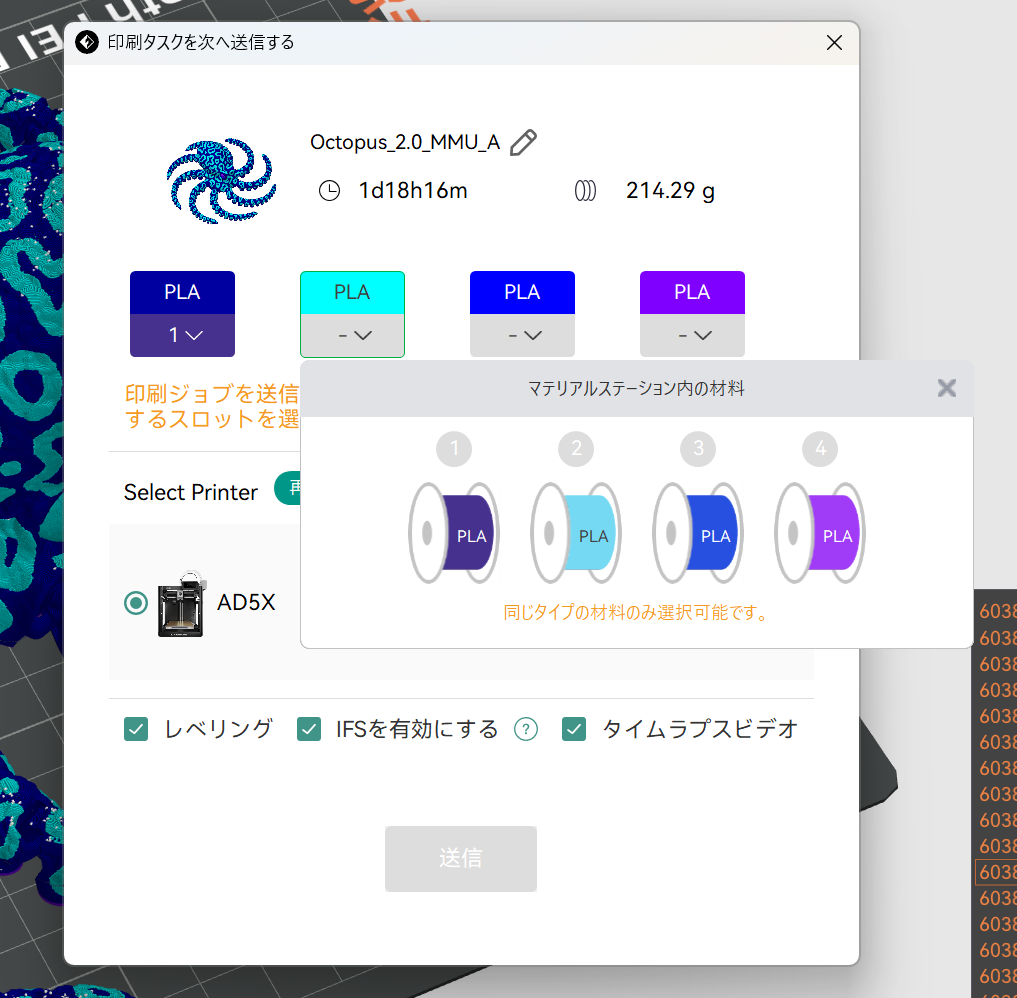Expand slot dropdown under cyan PLA

pyautogui.click(x=352, y=336)
